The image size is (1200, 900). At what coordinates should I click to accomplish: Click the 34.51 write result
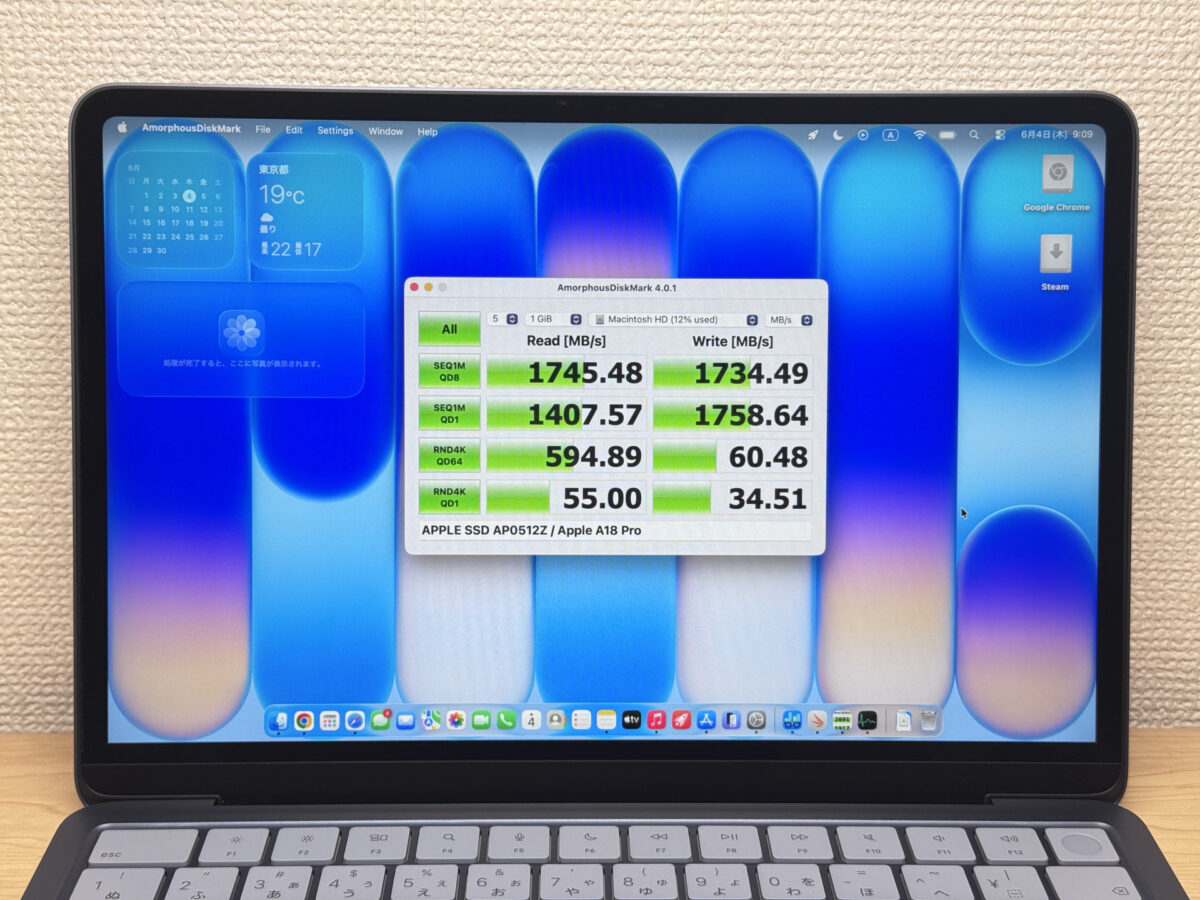[x=732, y=499]
